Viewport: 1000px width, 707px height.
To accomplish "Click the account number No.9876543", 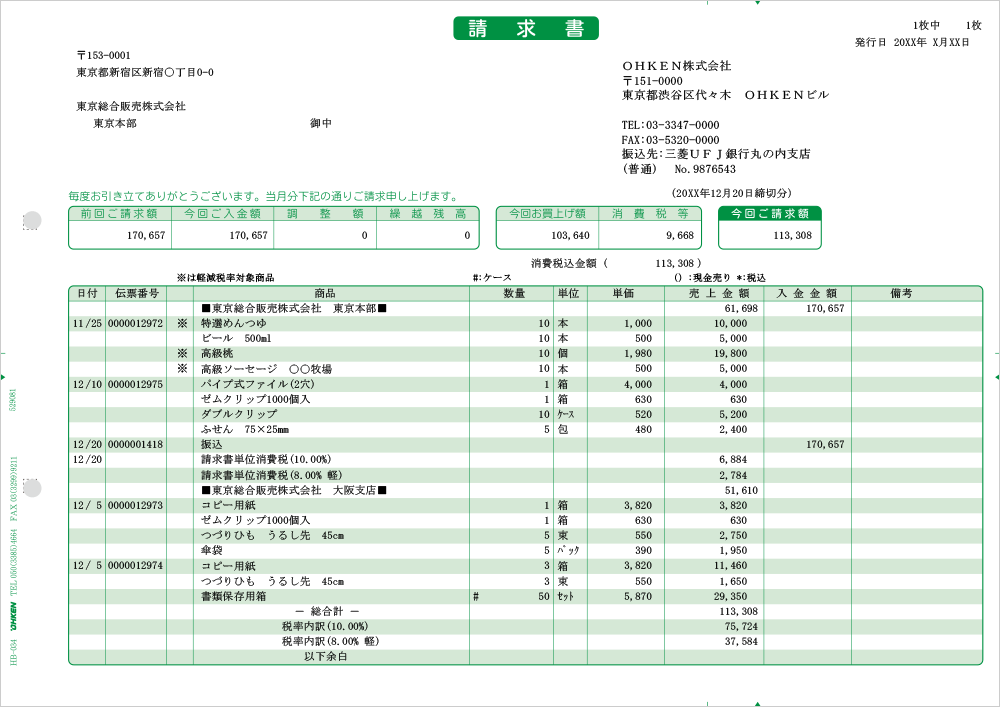I will 705,169.
